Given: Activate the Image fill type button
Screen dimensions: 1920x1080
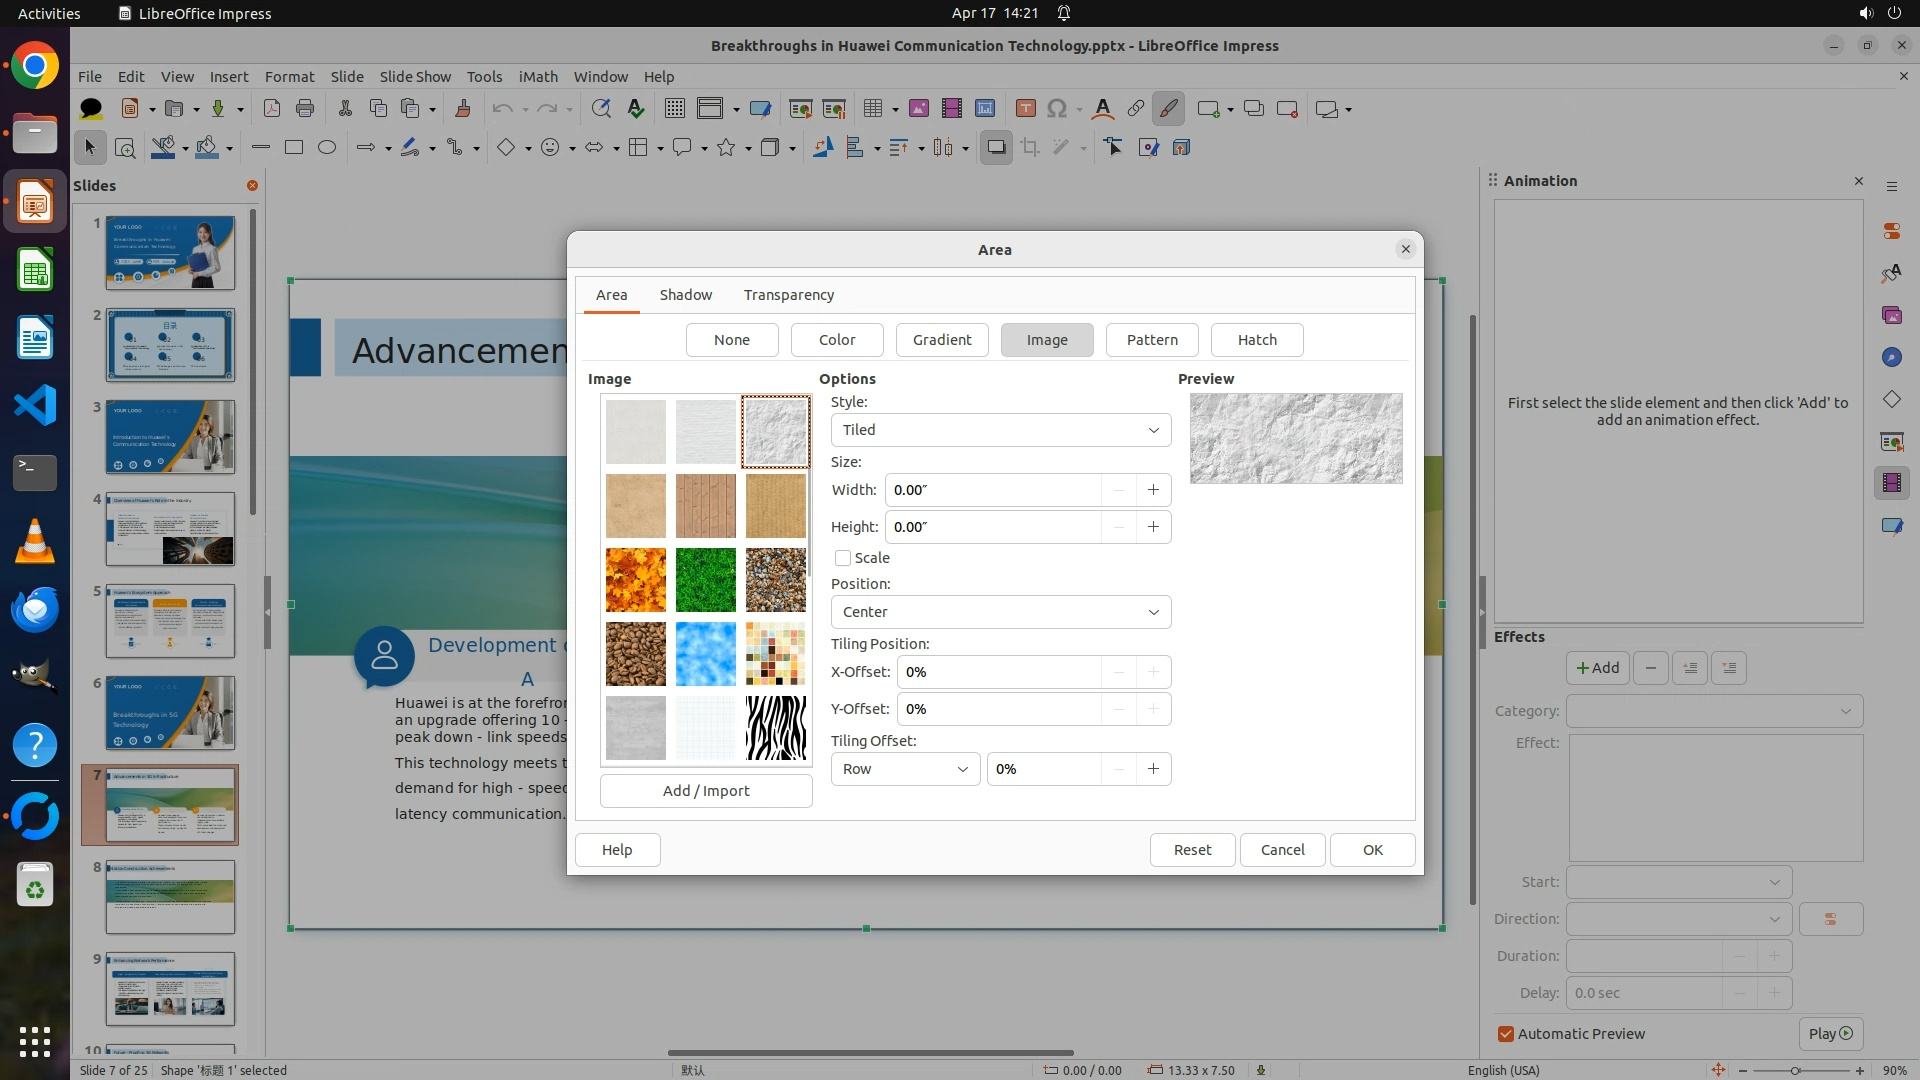Looking at the screenshot, I should point(1046,340).
